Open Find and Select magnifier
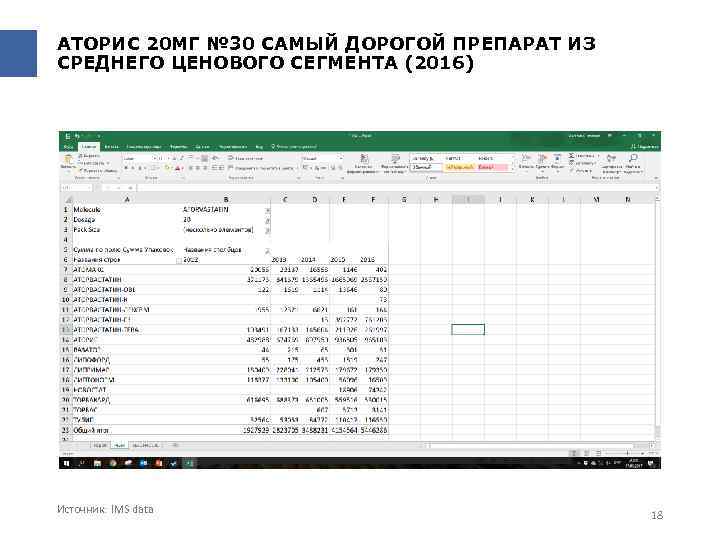 (634, 162)
